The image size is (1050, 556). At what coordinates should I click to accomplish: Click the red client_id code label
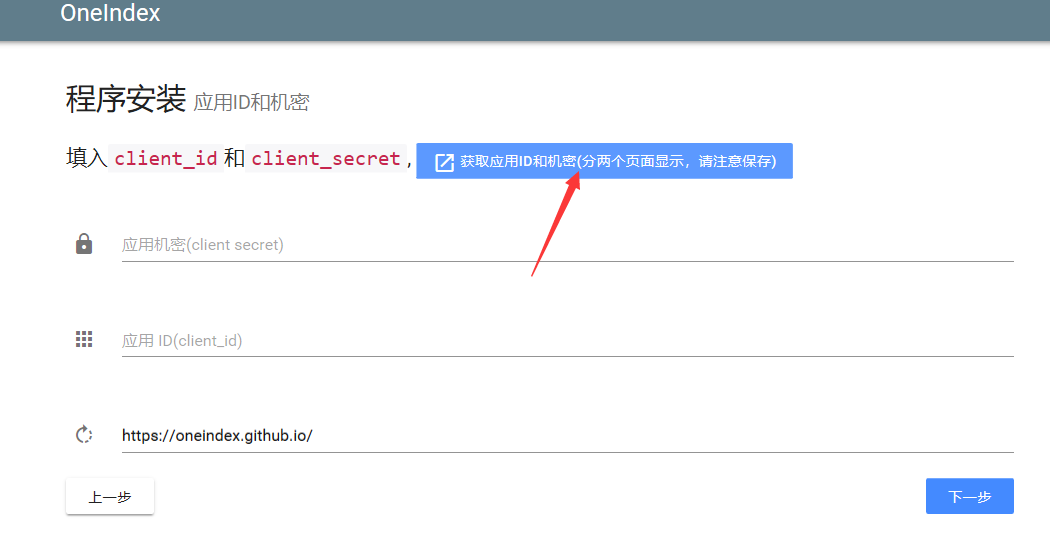tap(166, 159)
